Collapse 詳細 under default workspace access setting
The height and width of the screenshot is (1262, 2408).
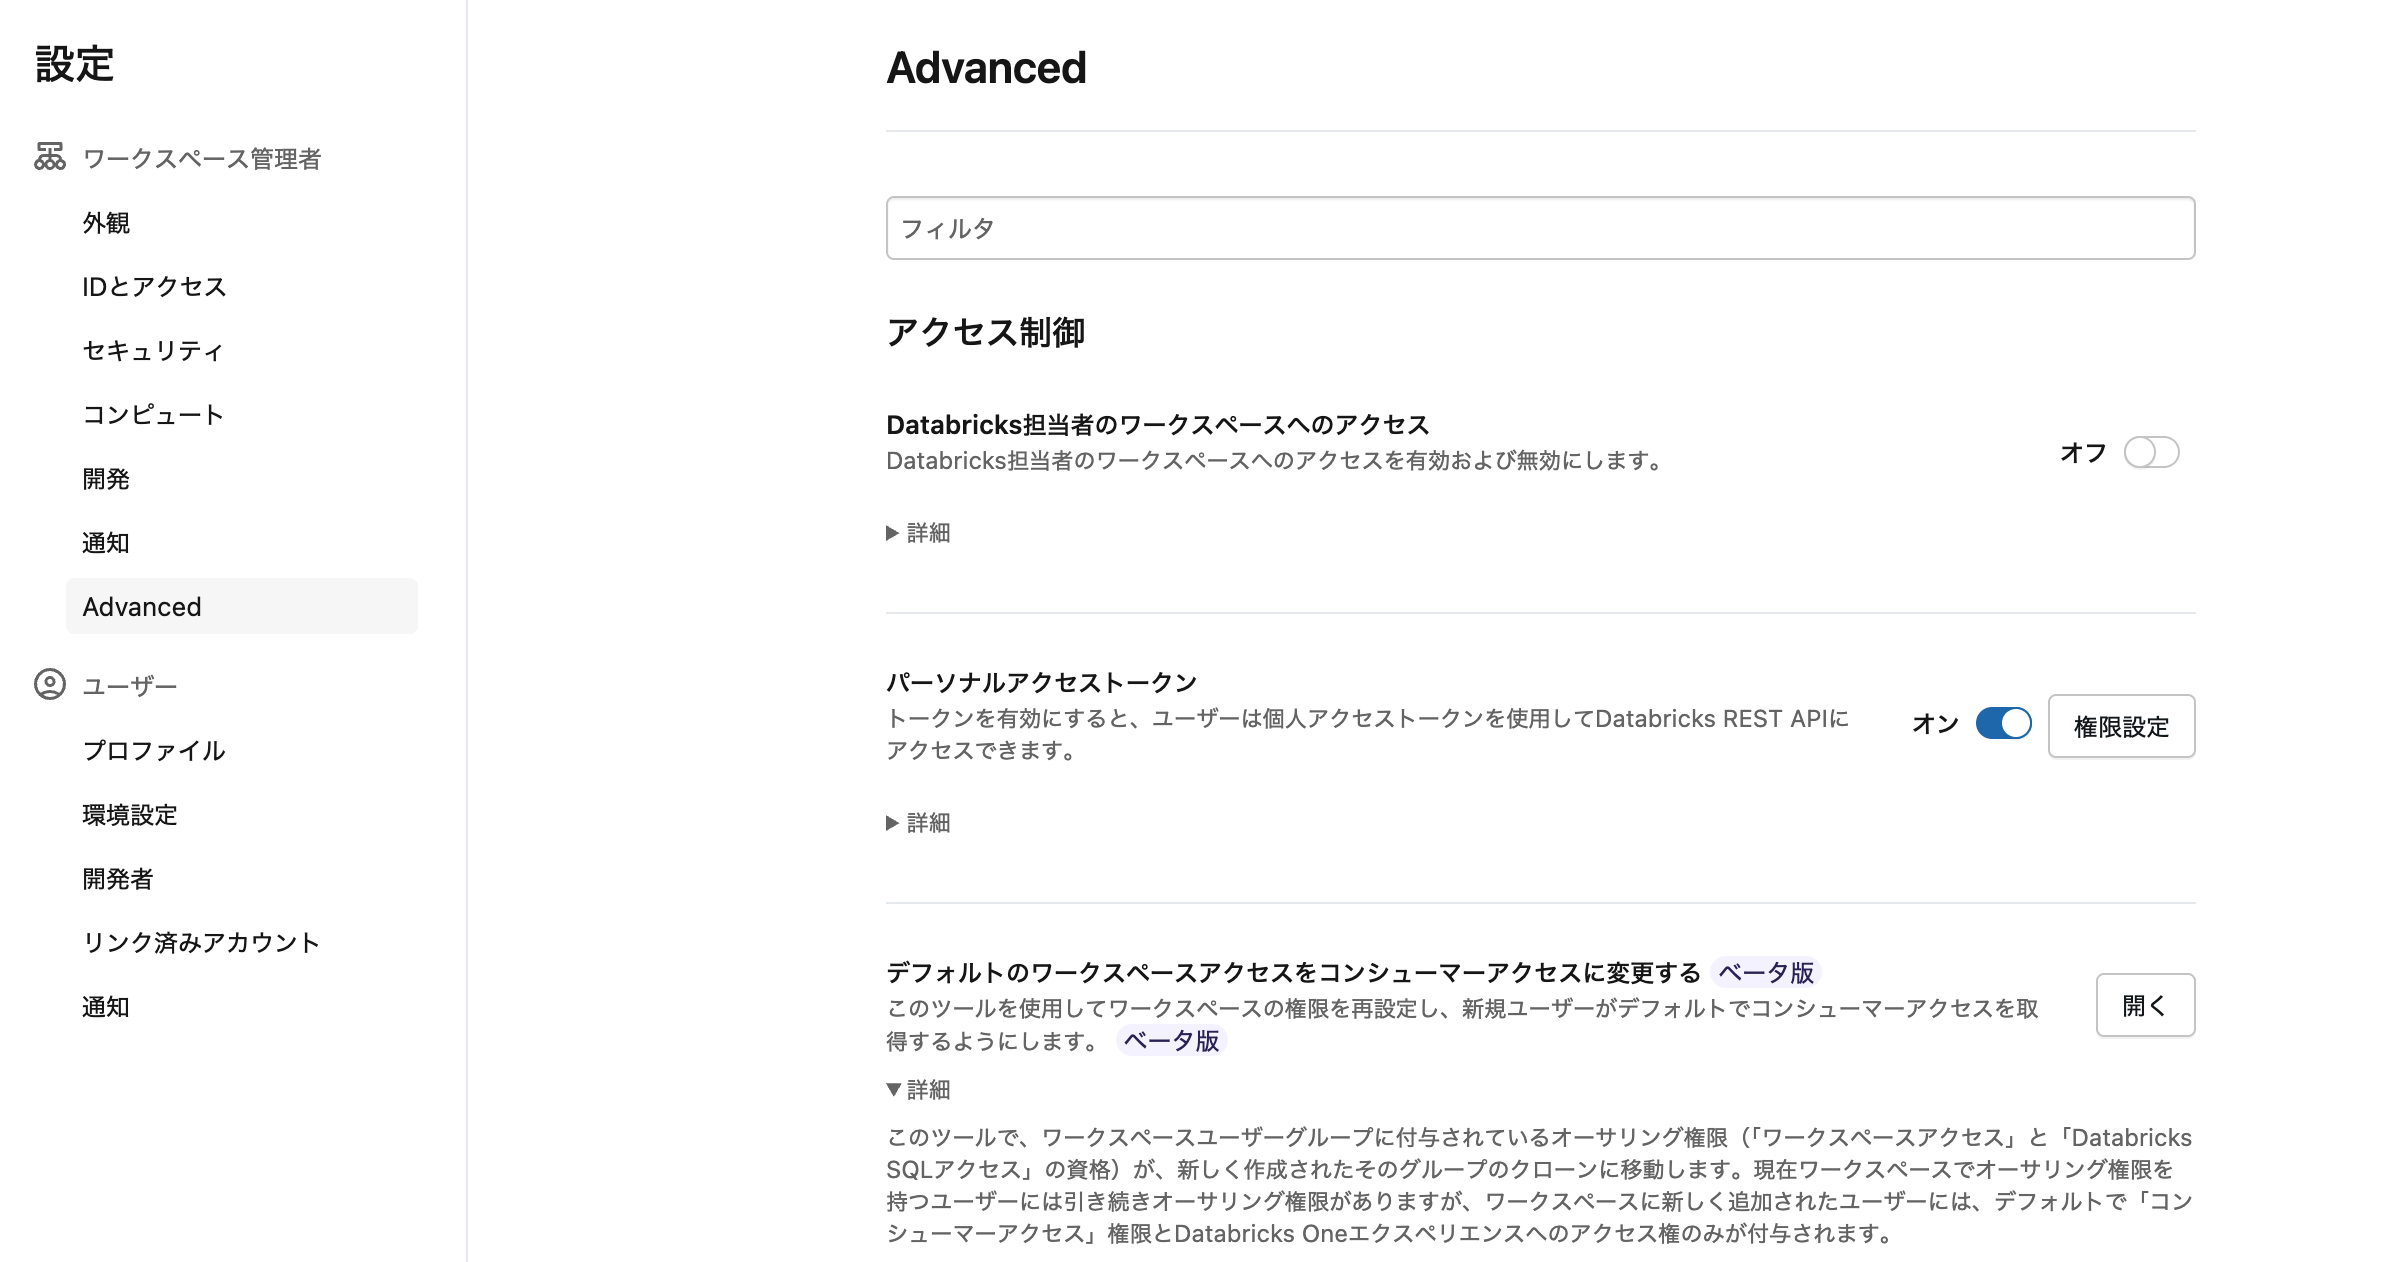point(916,1090)
